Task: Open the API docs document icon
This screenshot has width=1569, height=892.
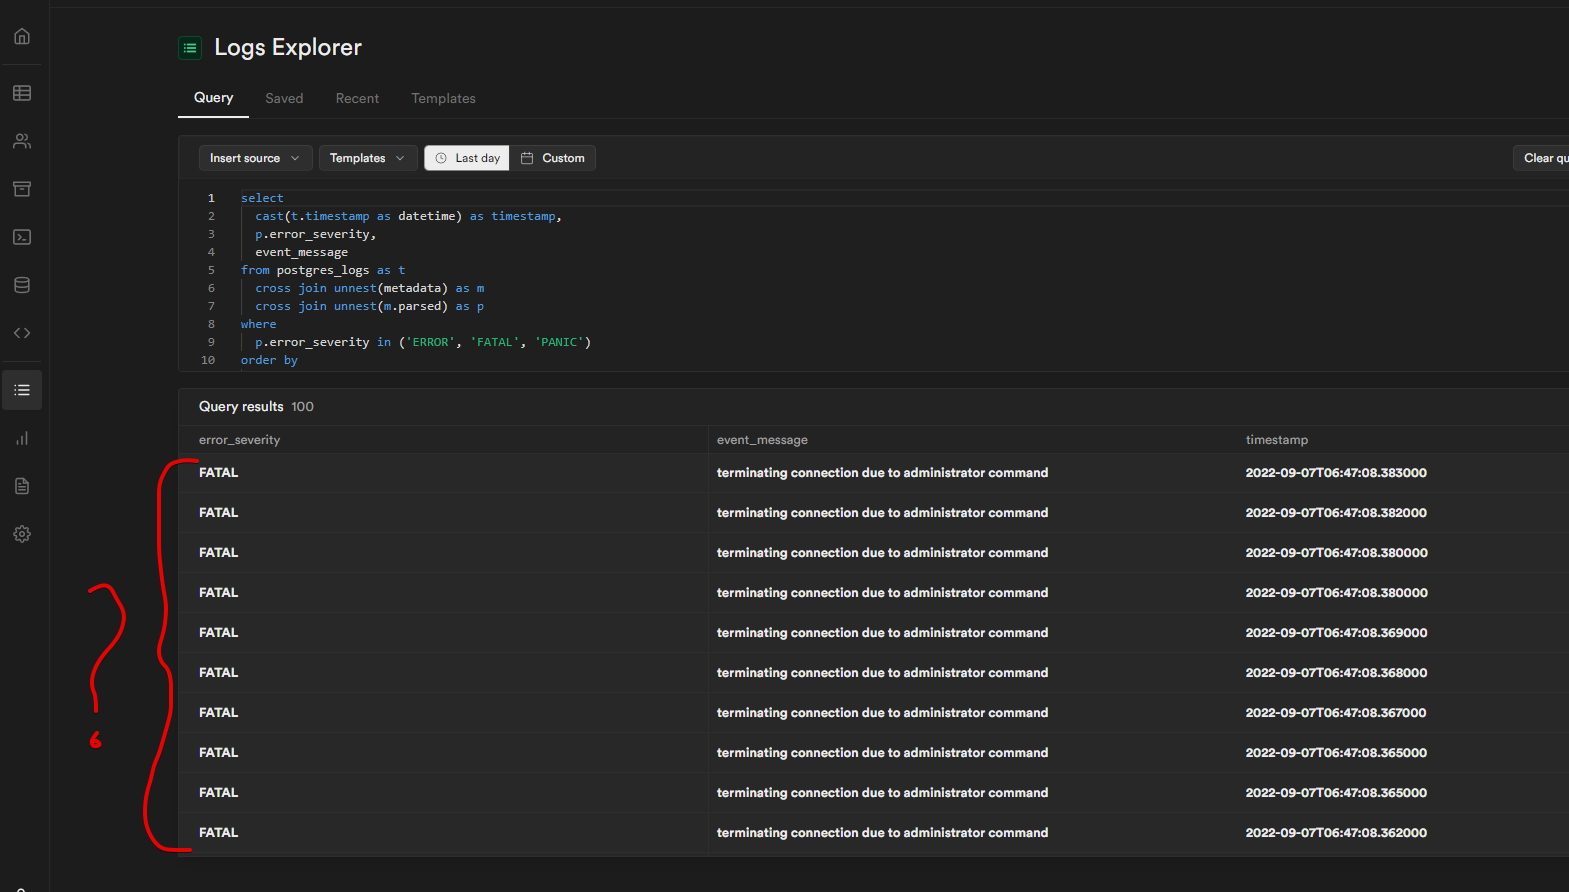Action: pyautogui.click(x=22, y=486)
